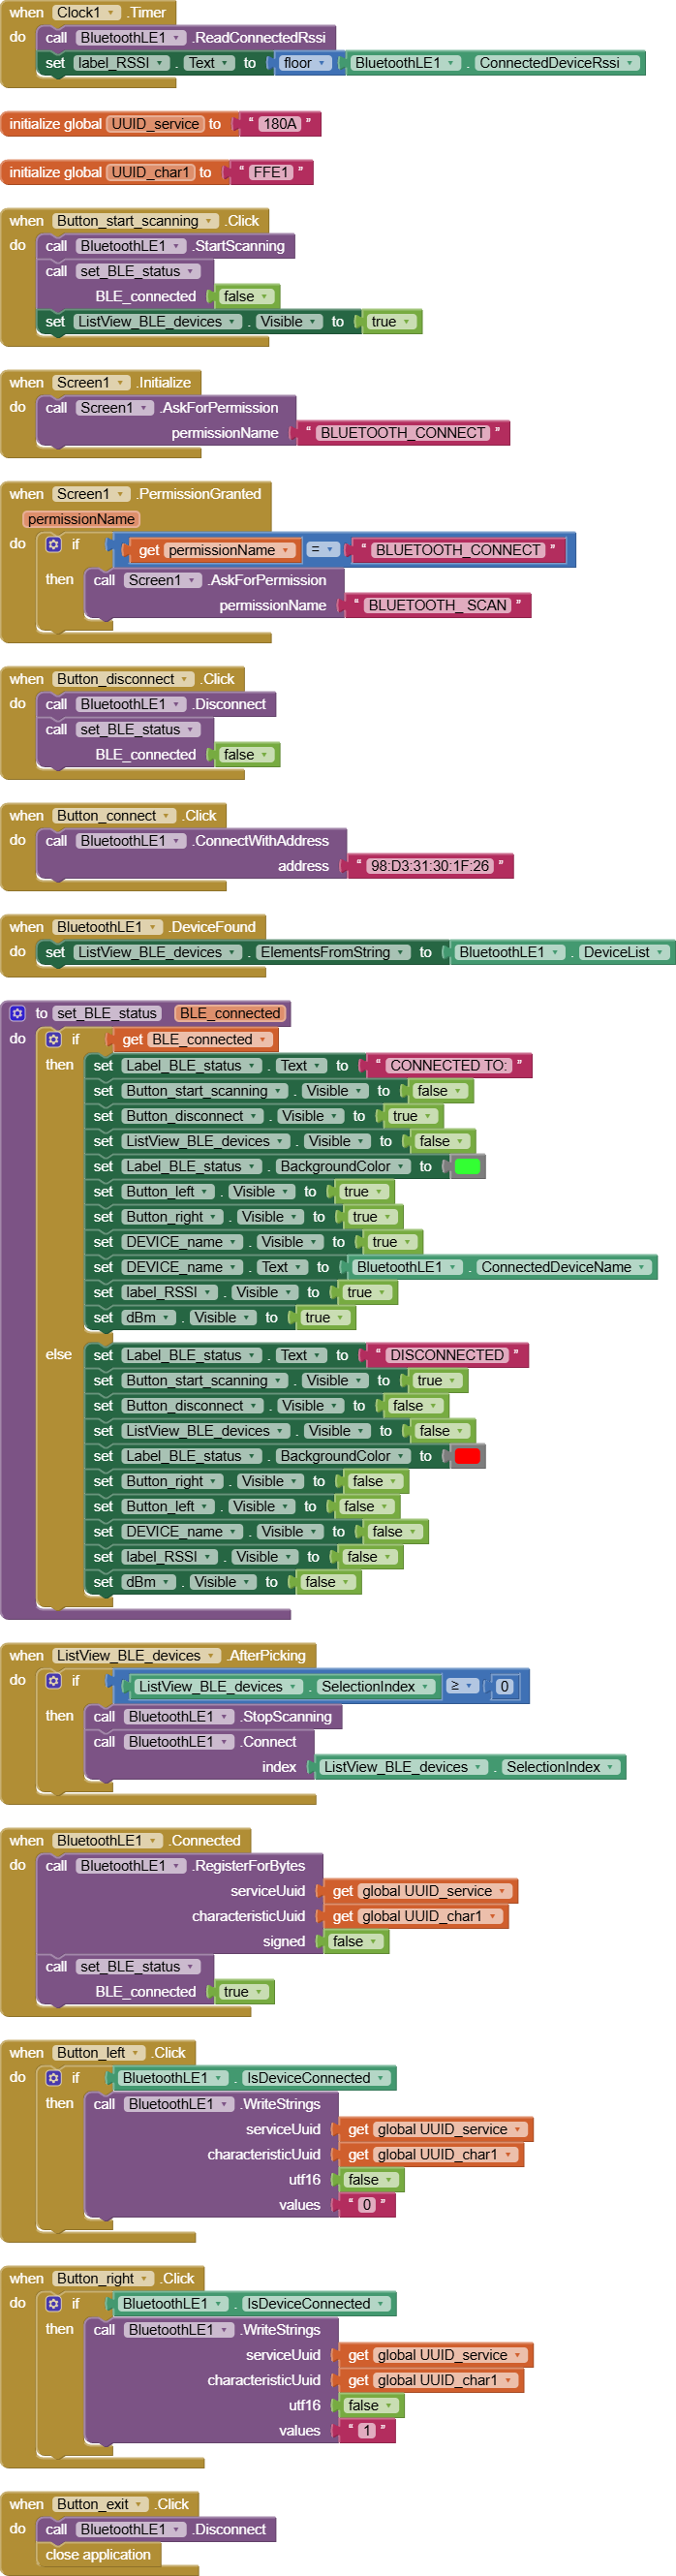The height and width of the screenshot is (2576, 676).
Task: Click if-block gear in ListView_BLE_devices.AfterPicking
Action: [x=54, y=1681]
